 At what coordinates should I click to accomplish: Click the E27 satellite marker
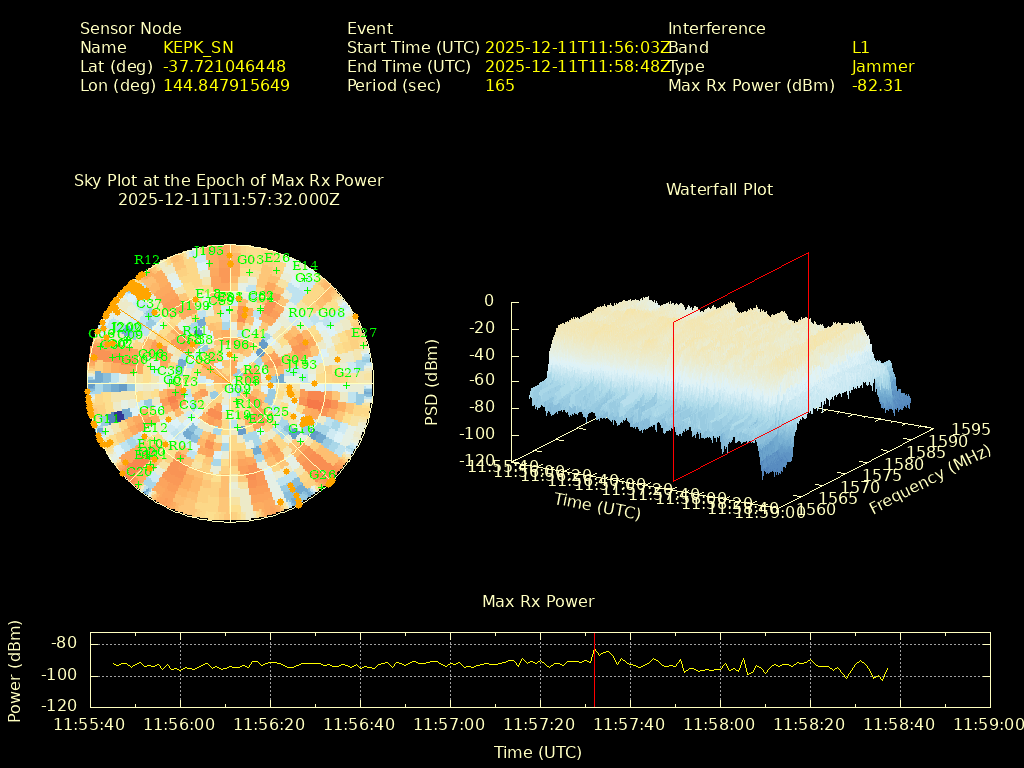tap(364, 345)
